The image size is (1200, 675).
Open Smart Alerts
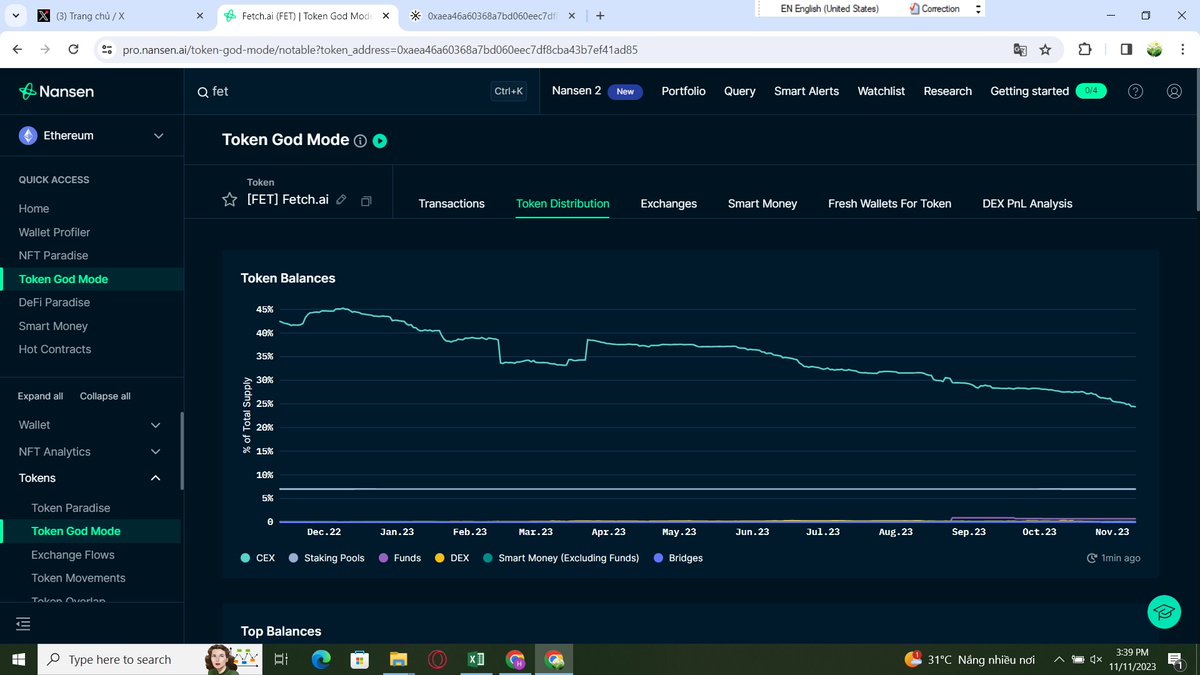click(806, 91)
